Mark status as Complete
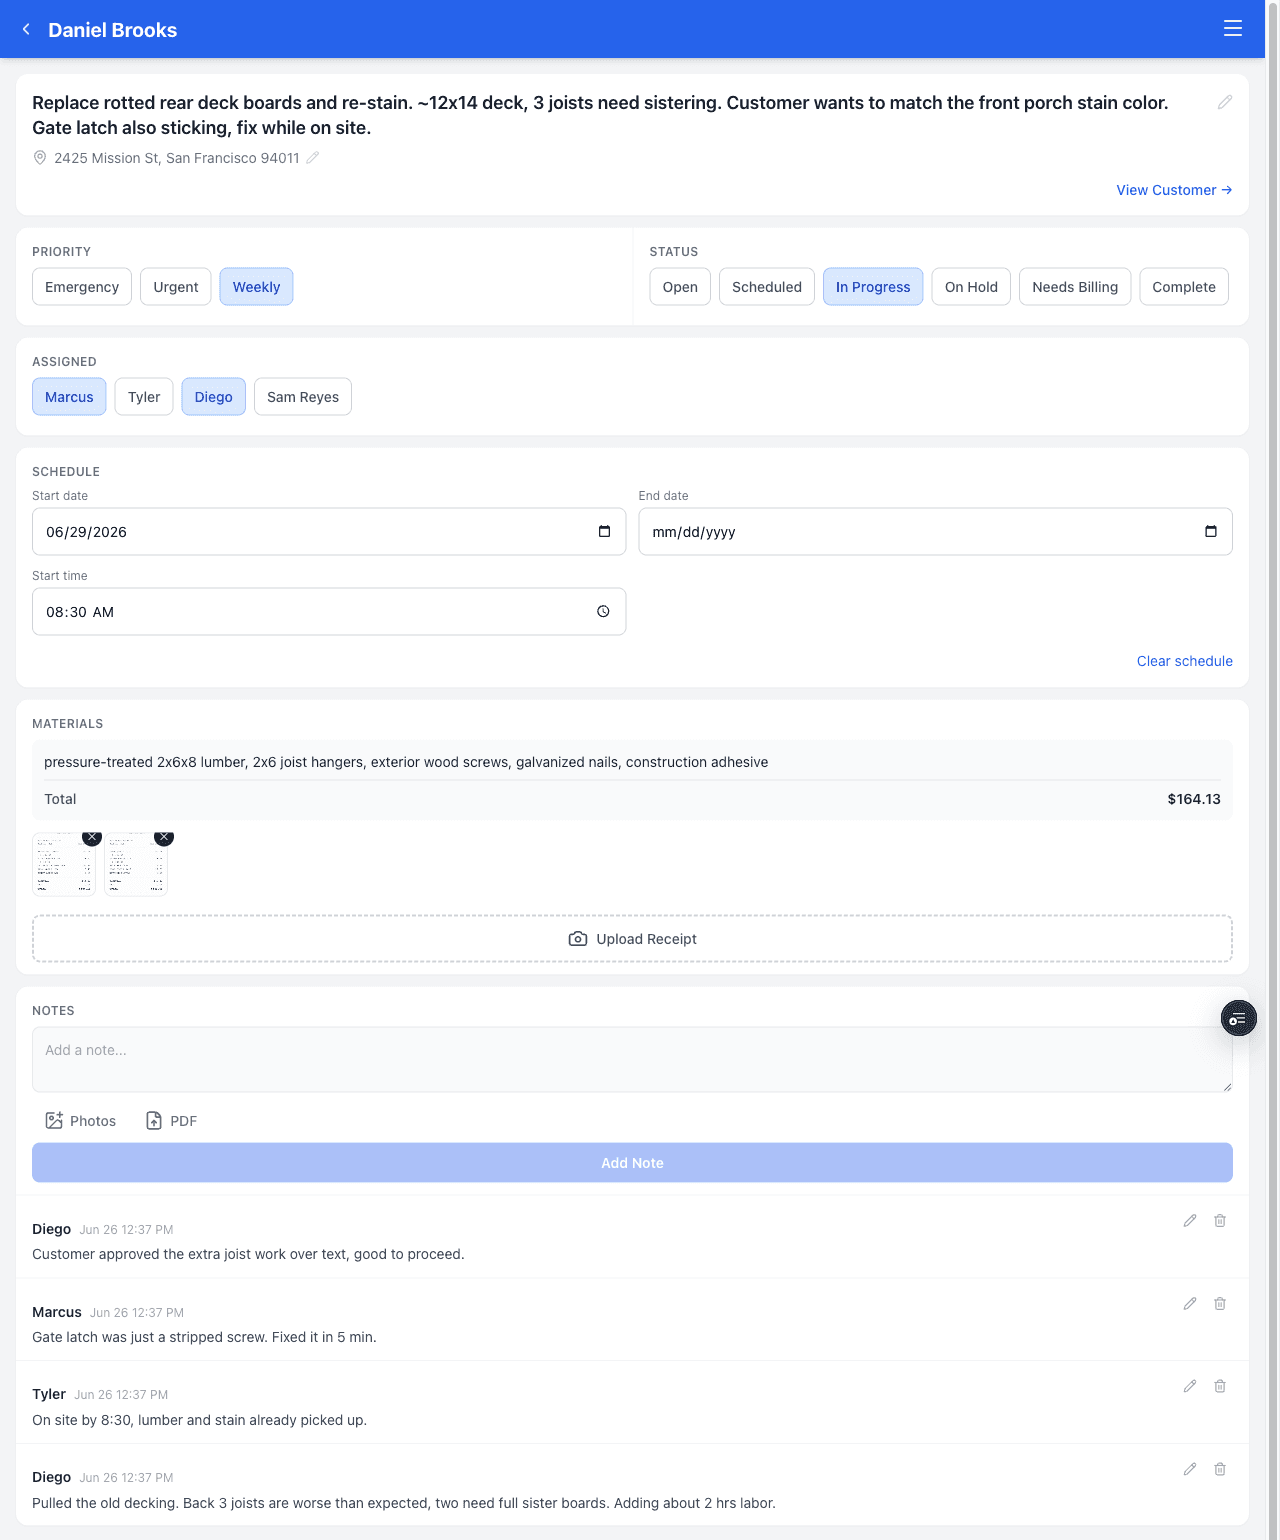Screen dimensions: 1280x1540 click(1184, 287)
